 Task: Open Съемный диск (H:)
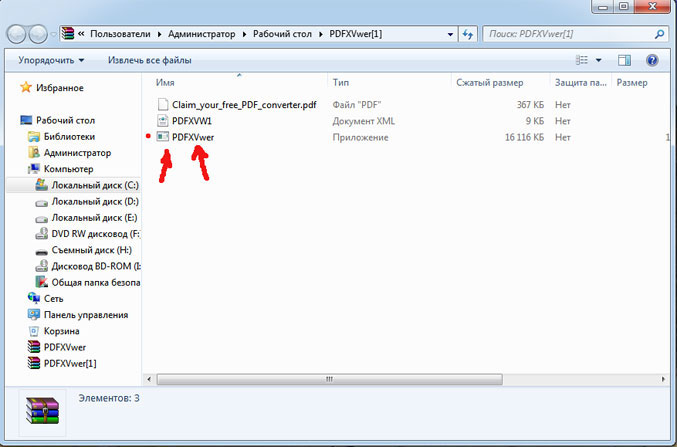click(92, 250)
